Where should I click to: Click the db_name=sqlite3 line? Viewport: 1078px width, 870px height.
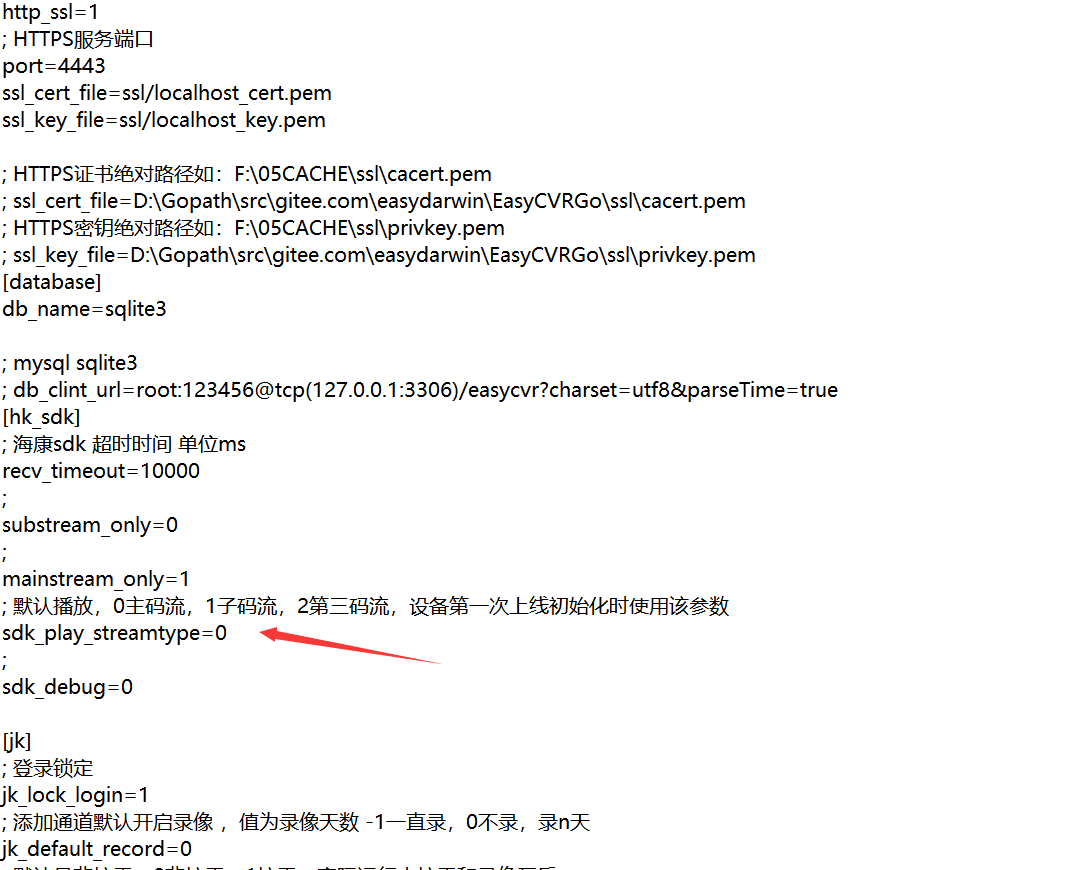[x=84, y=309]
